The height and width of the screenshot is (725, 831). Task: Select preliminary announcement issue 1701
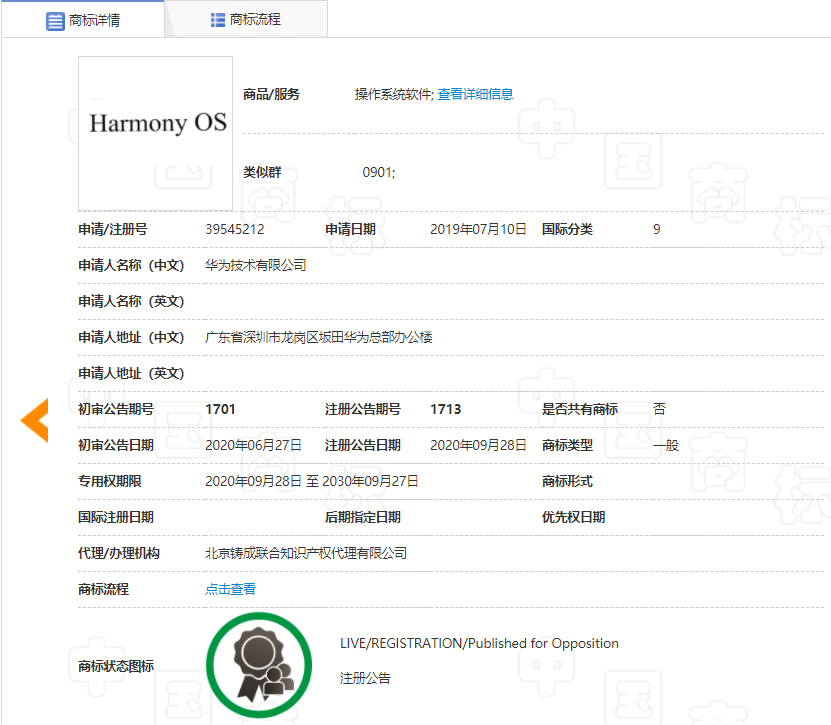coord(220,409)
